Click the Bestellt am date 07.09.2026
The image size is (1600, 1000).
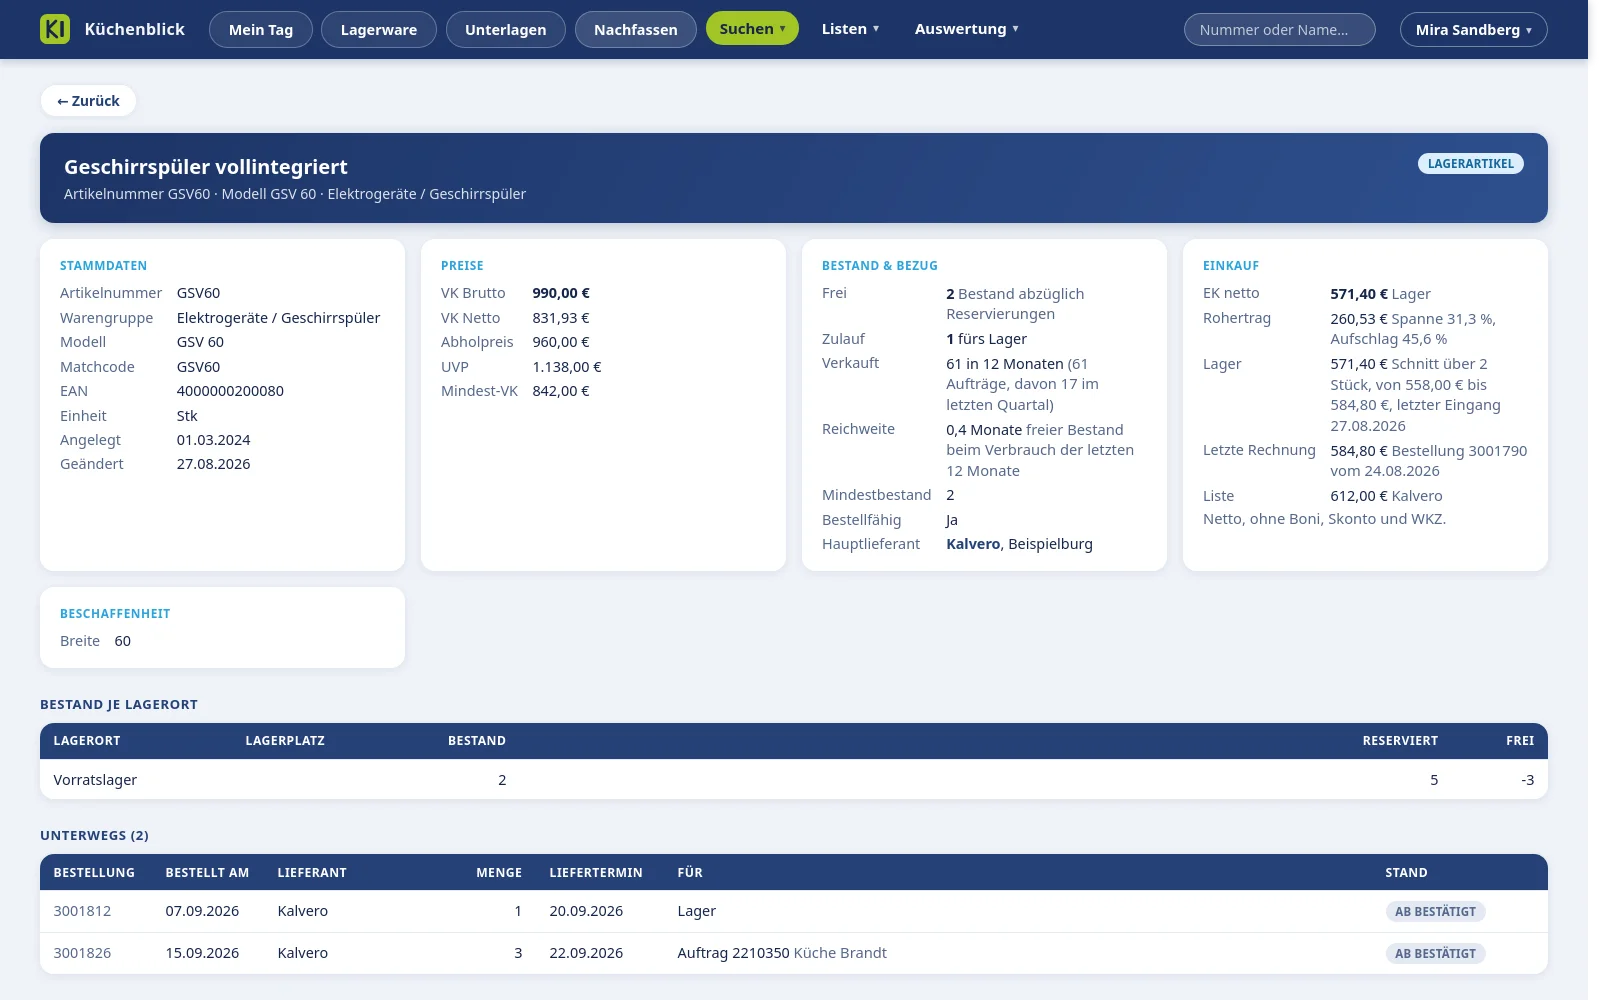(202, 911)
